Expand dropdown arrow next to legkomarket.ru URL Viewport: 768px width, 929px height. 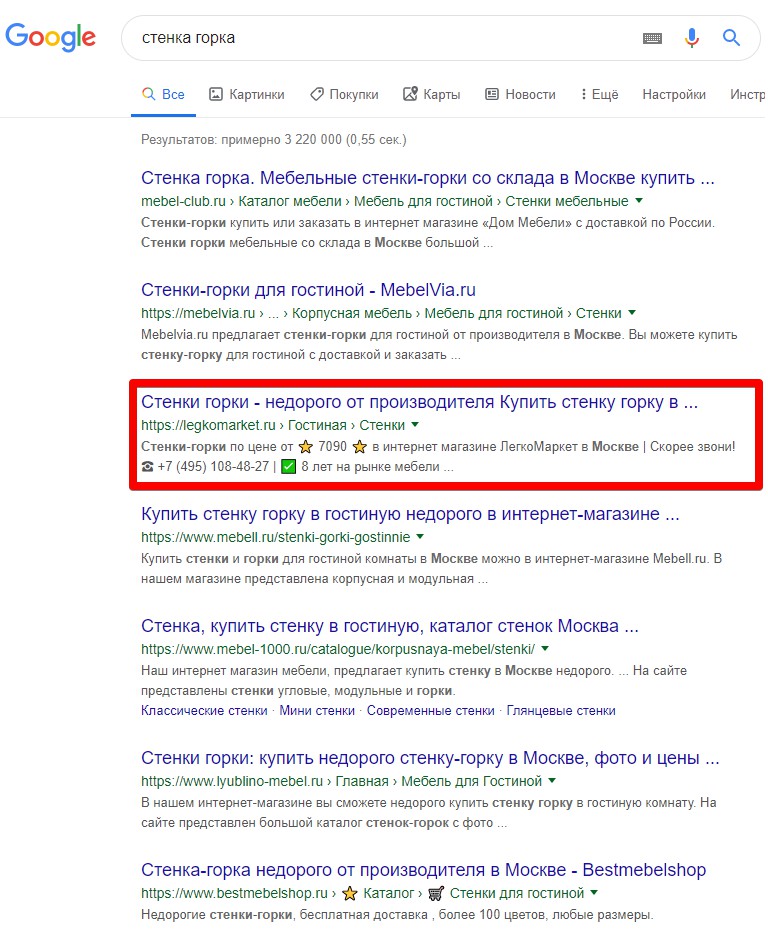[x=415, y=425]
